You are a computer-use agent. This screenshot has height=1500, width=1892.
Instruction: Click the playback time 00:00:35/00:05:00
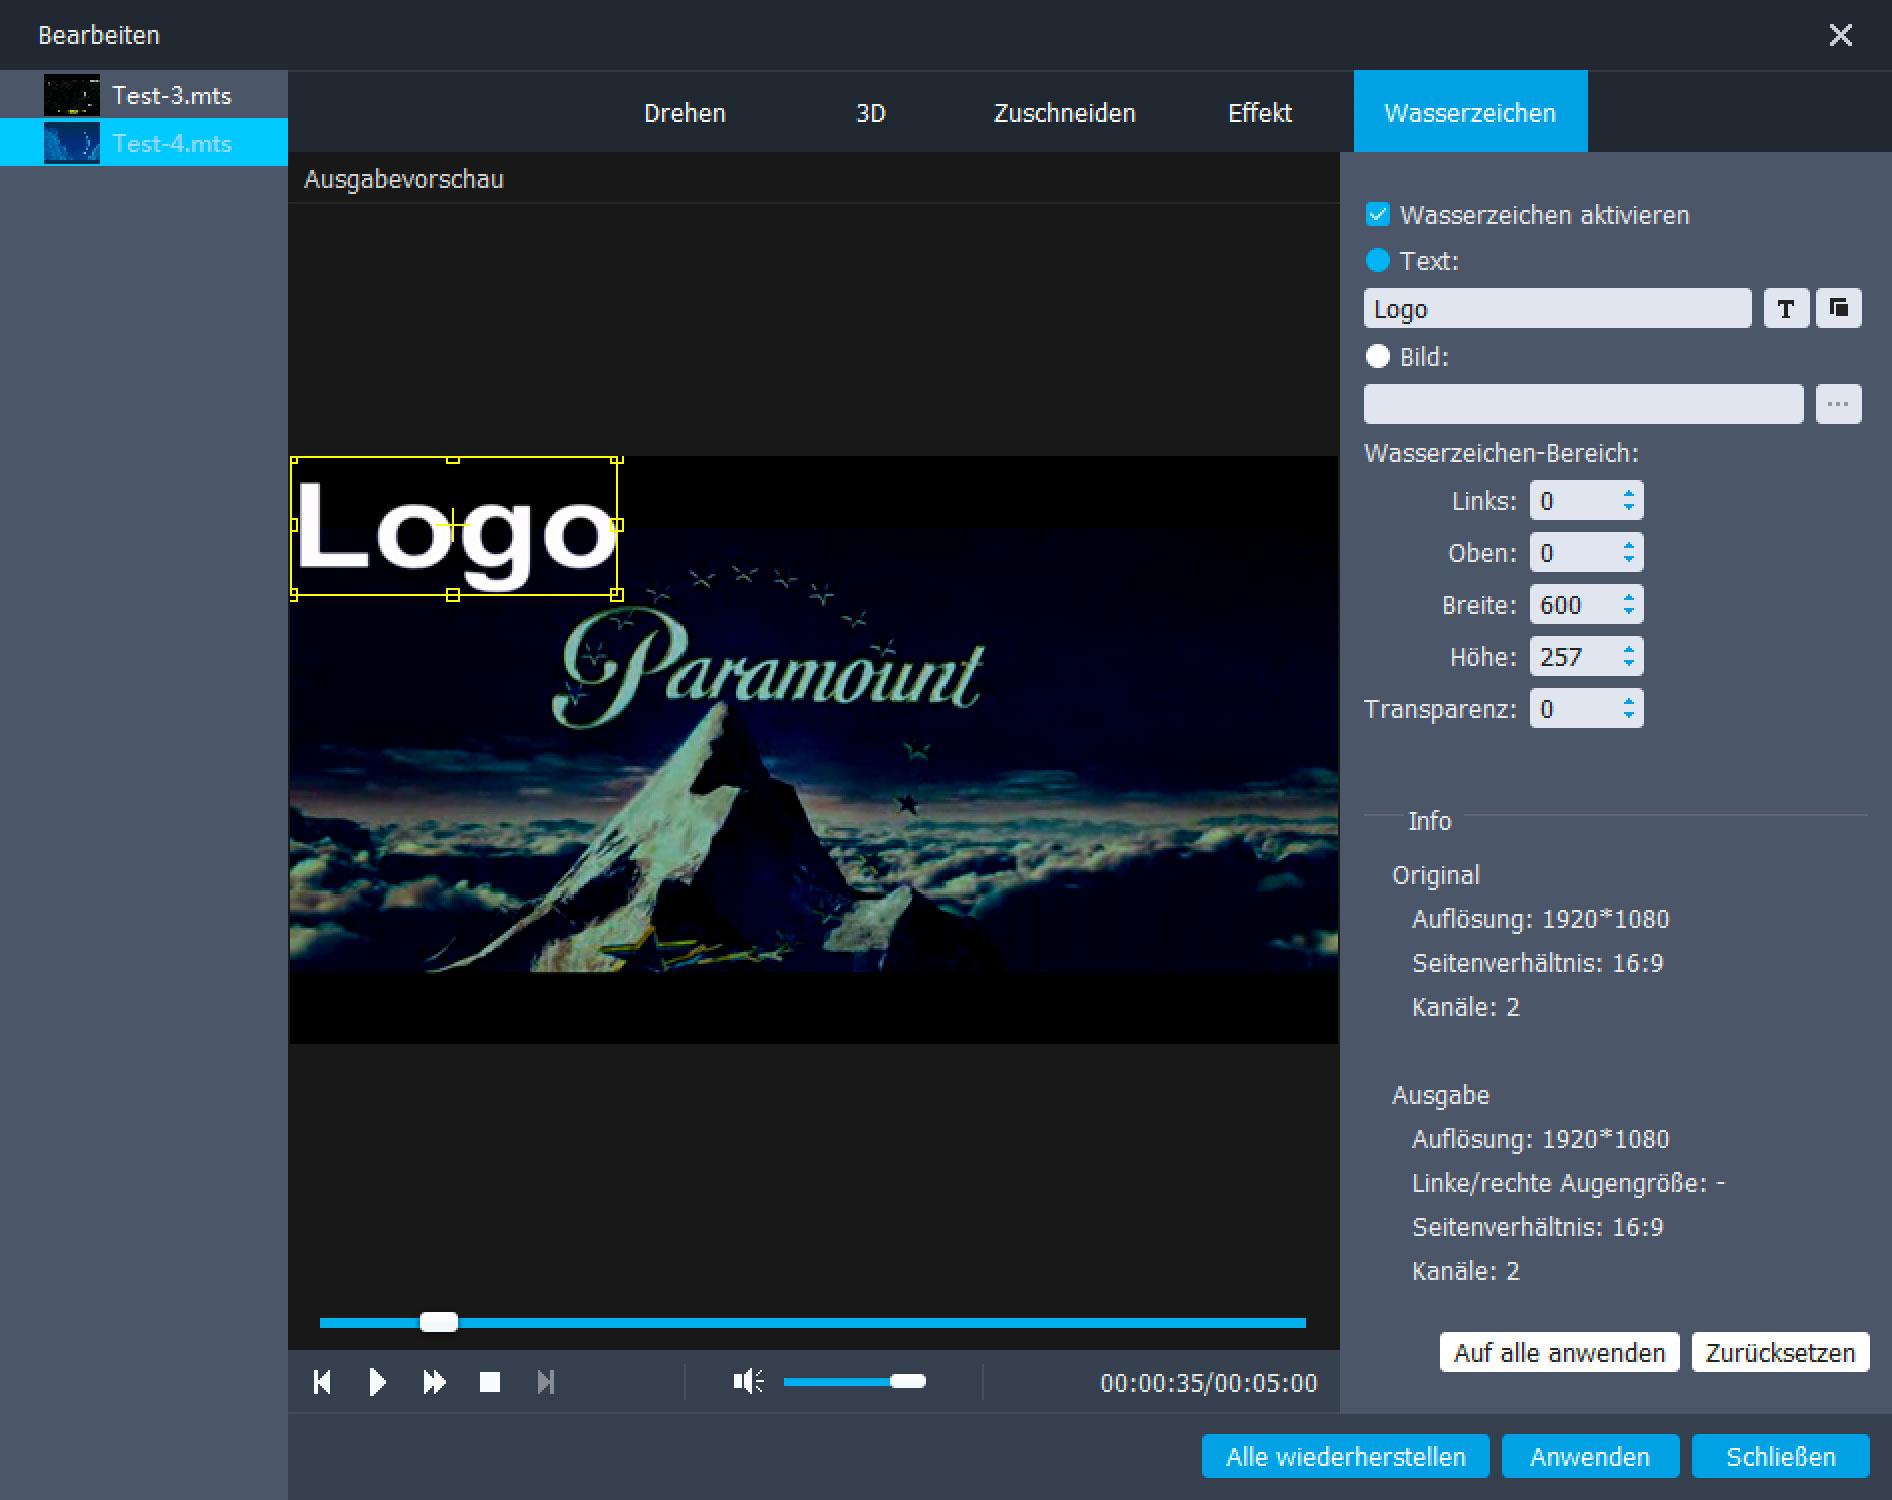point(1208,1383)
